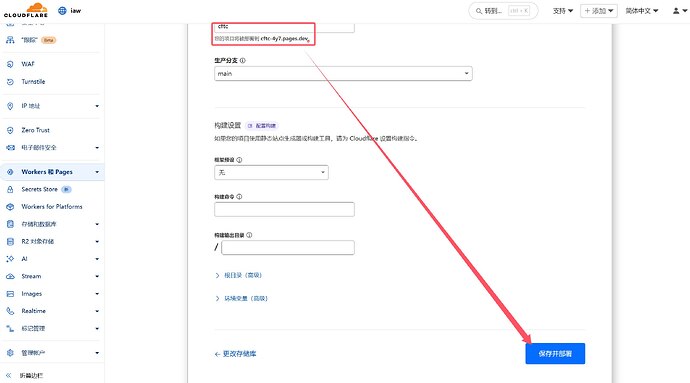Open the production branch dropdown showing main
This screenshot has width=690, height=383.
click(343, 74)
